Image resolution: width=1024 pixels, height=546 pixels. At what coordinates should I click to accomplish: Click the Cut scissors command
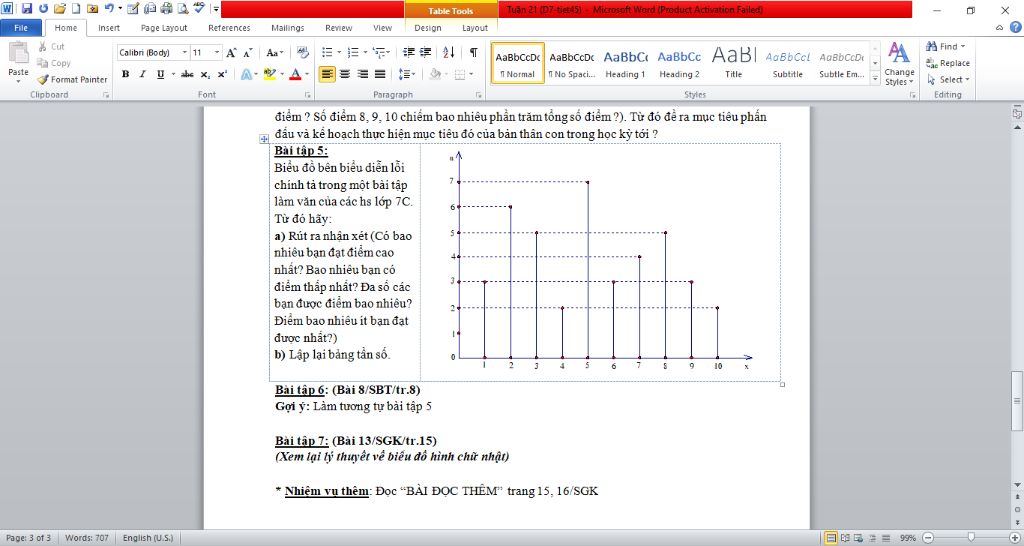[51, 46]
